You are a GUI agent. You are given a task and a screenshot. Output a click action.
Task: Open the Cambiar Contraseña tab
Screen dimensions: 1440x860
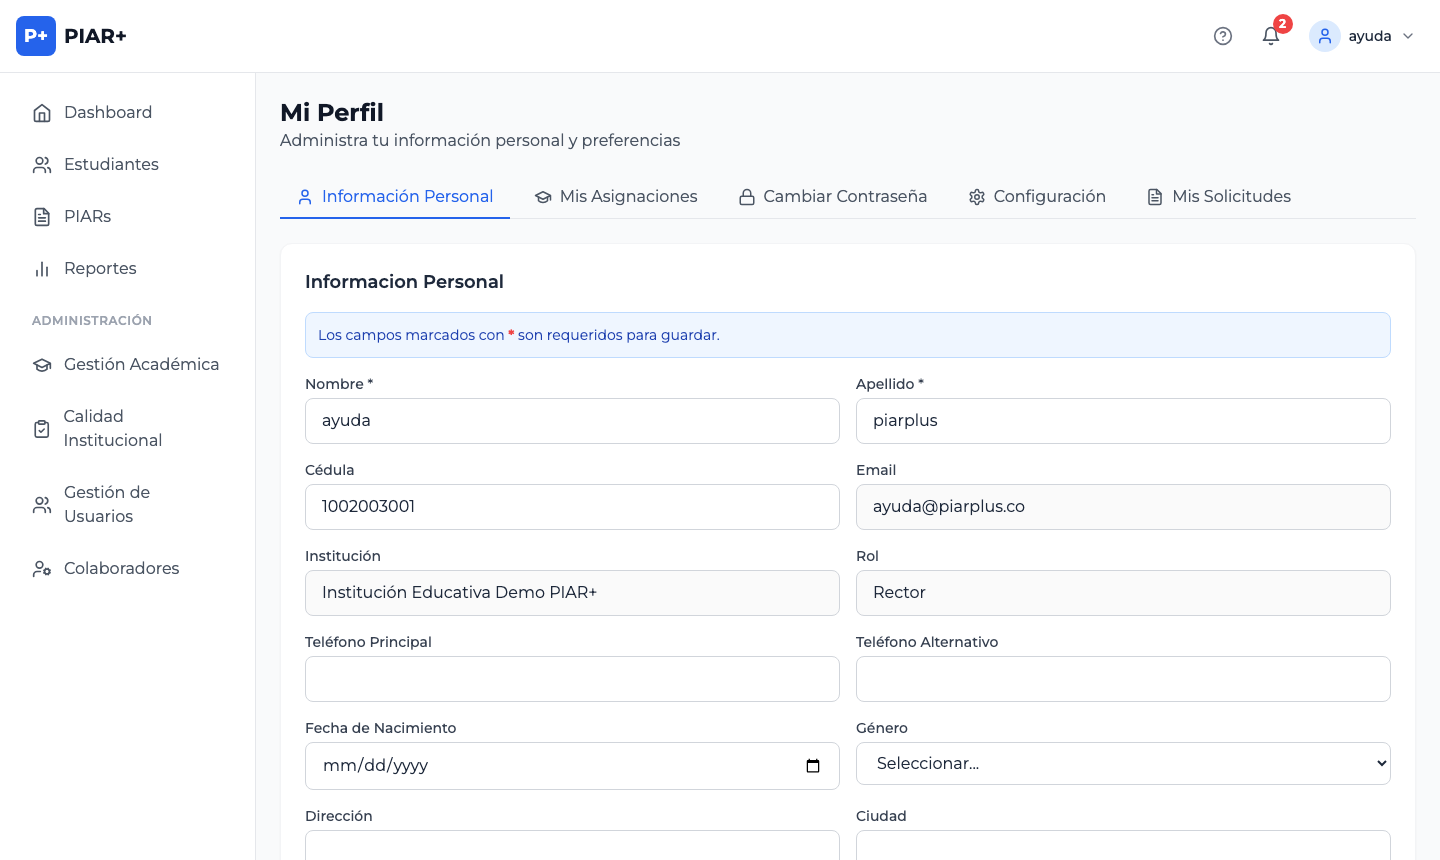pos(832,197)
